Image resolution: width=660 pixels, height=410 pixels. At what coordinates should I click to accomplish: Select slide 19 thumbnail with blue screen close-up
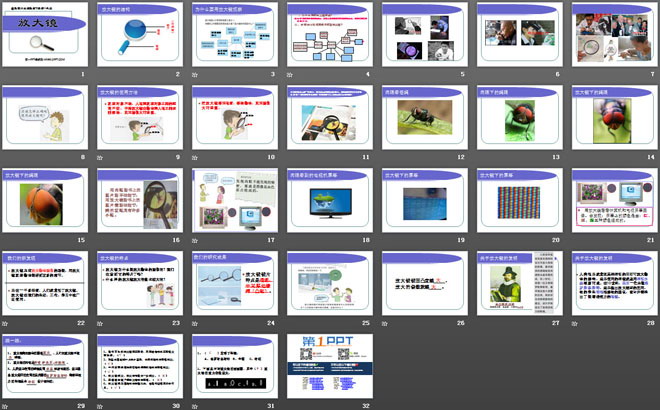pyautogui.click(x=425, y=200)
